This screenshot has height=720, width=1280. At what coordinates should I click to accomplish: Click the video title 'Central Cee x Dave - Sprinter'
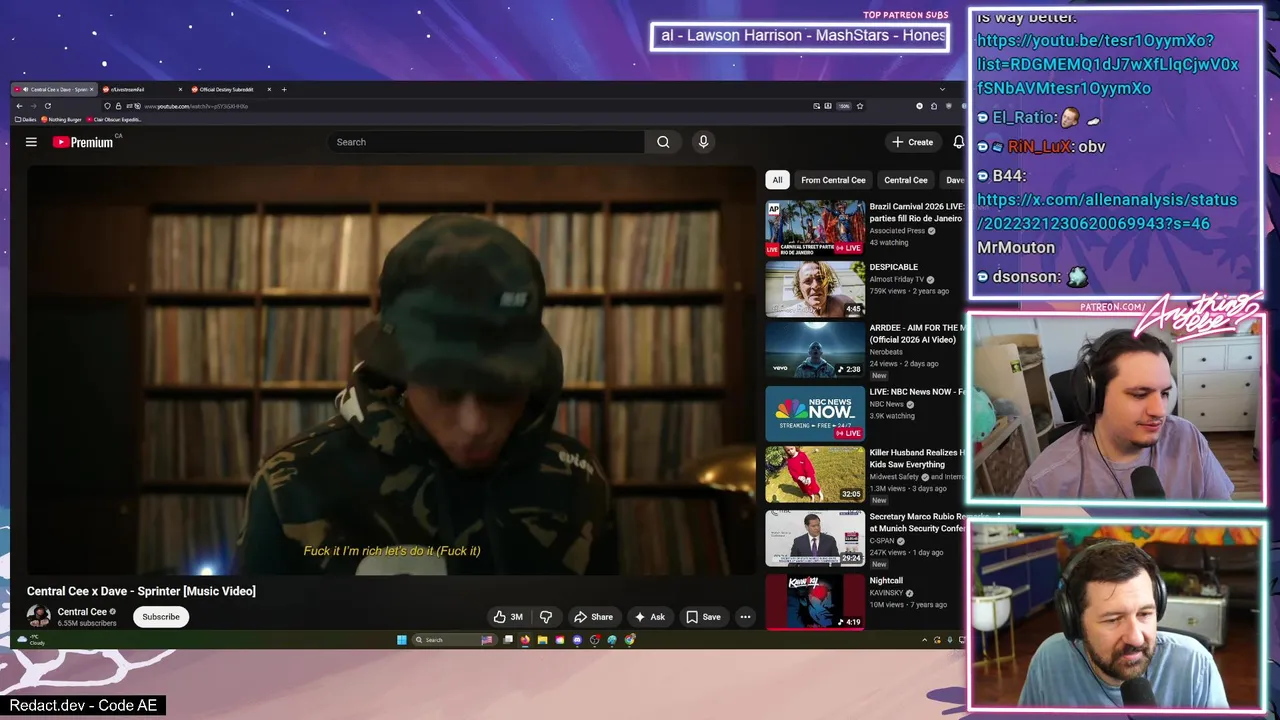(x=141, y=591)
